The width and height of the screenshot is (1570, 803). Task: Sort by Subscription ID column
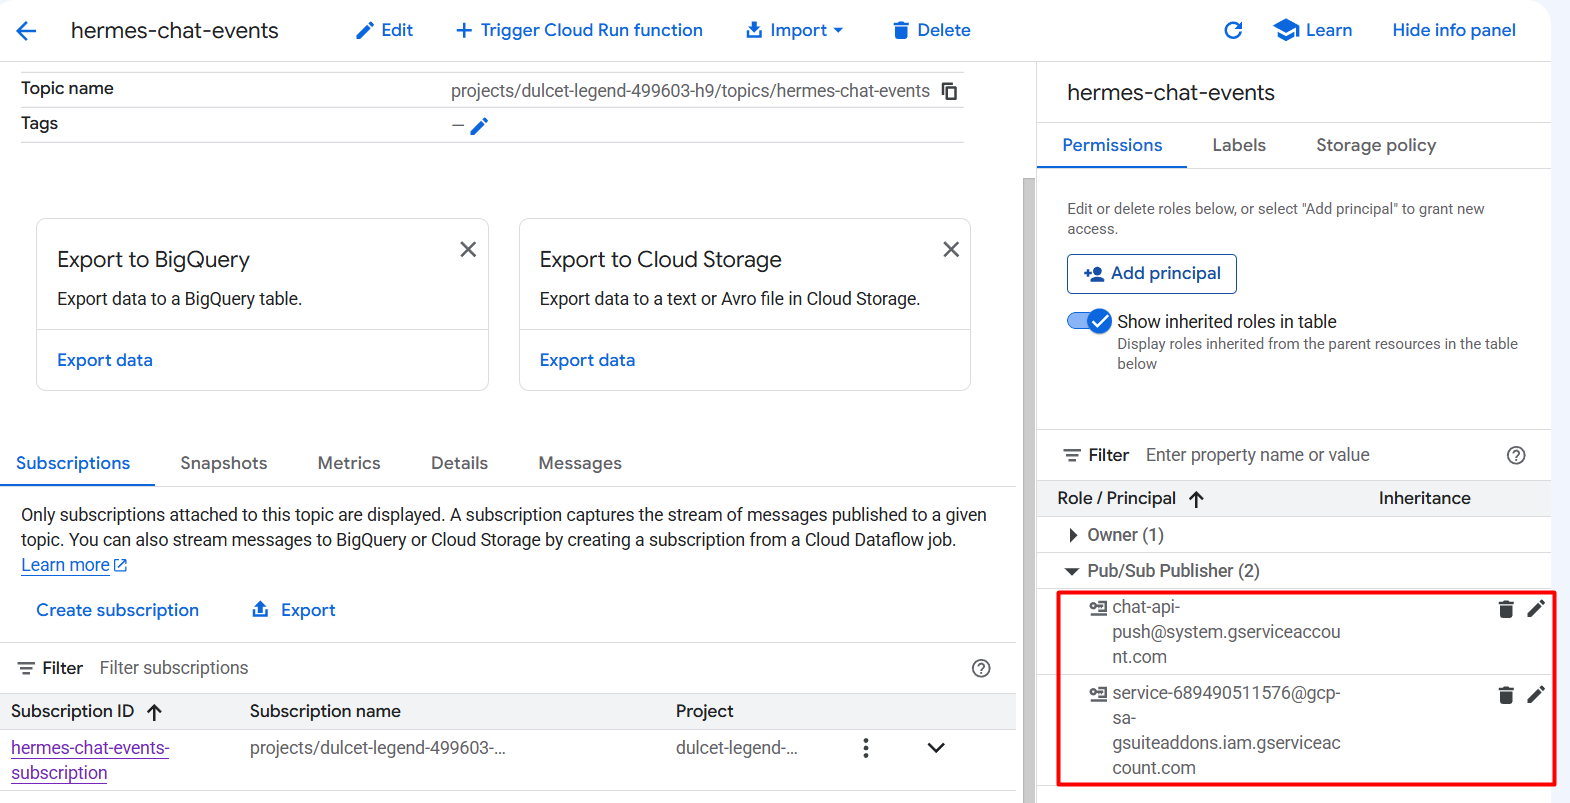point(86,711)
